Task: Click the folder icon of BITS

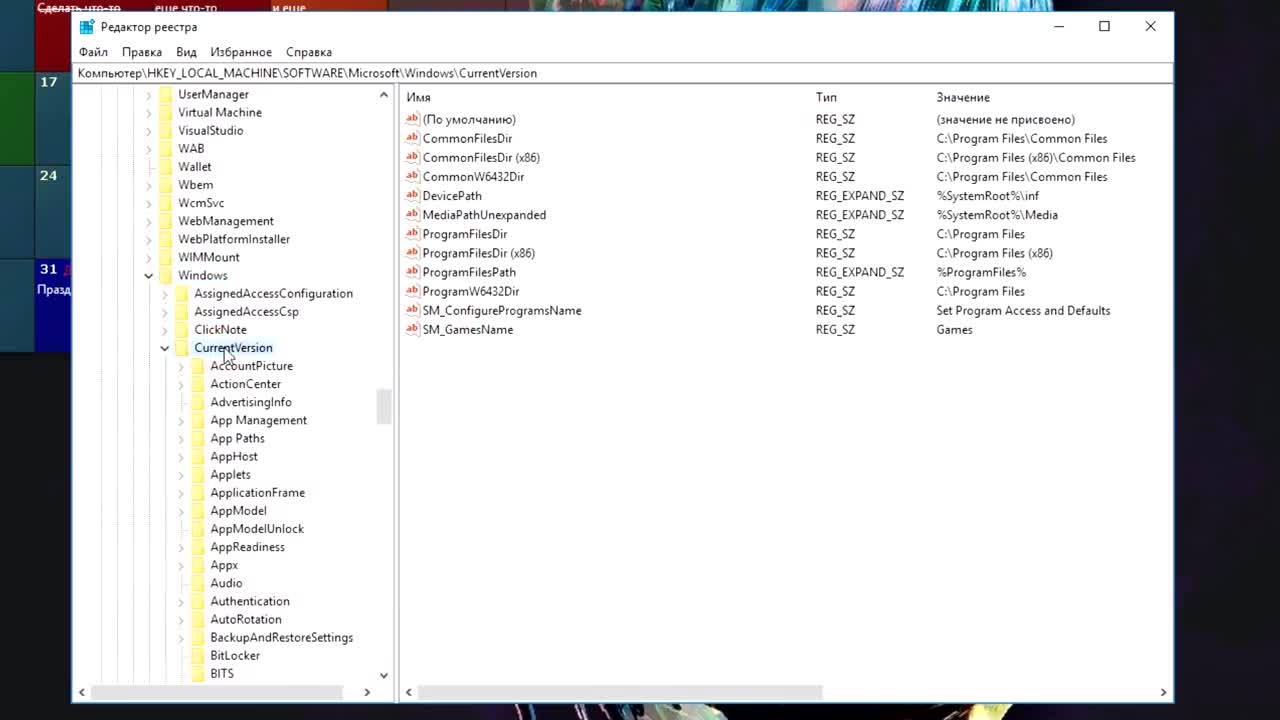Action: [197, 674]
